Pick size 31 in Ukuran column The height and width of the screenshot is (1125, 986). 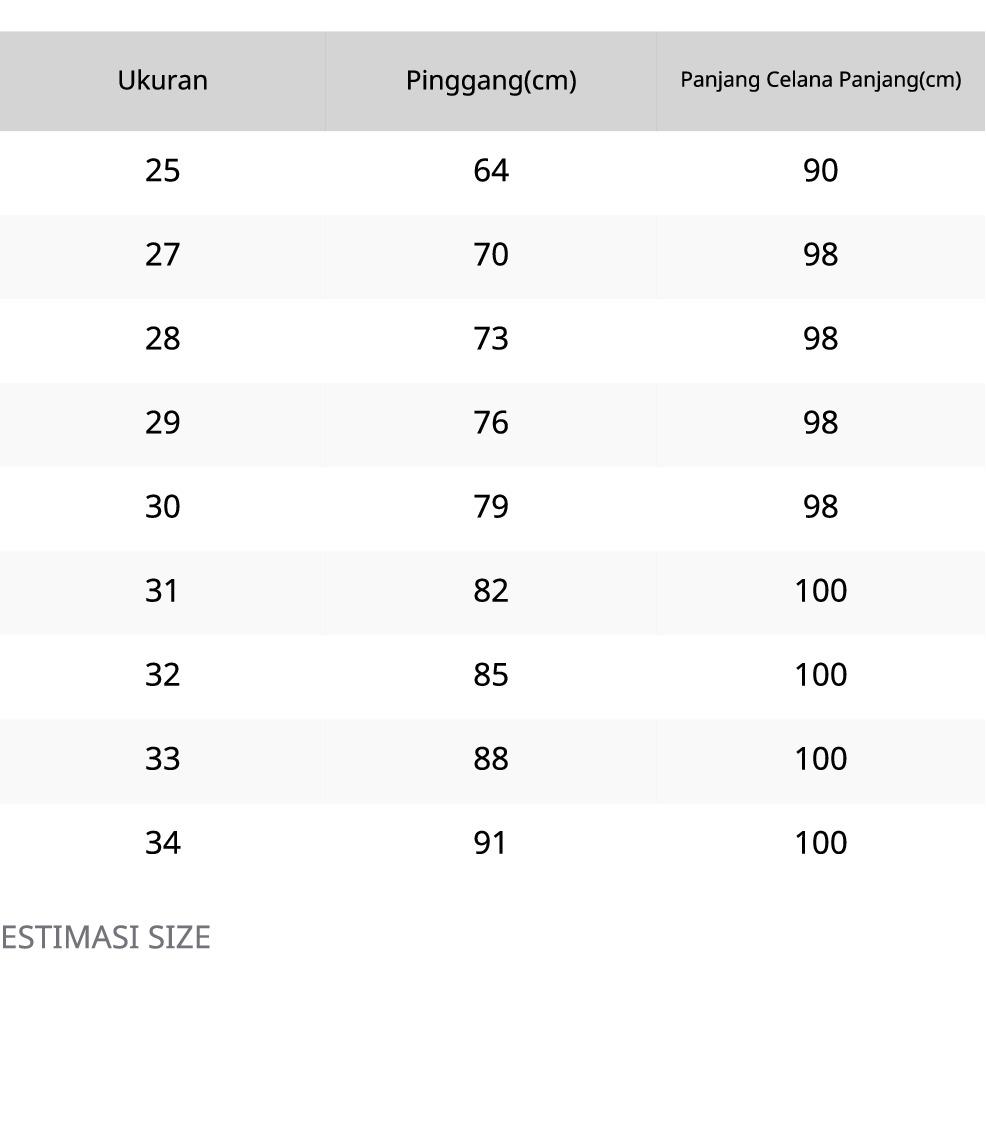pyautogui.click(x=162, y=591)
